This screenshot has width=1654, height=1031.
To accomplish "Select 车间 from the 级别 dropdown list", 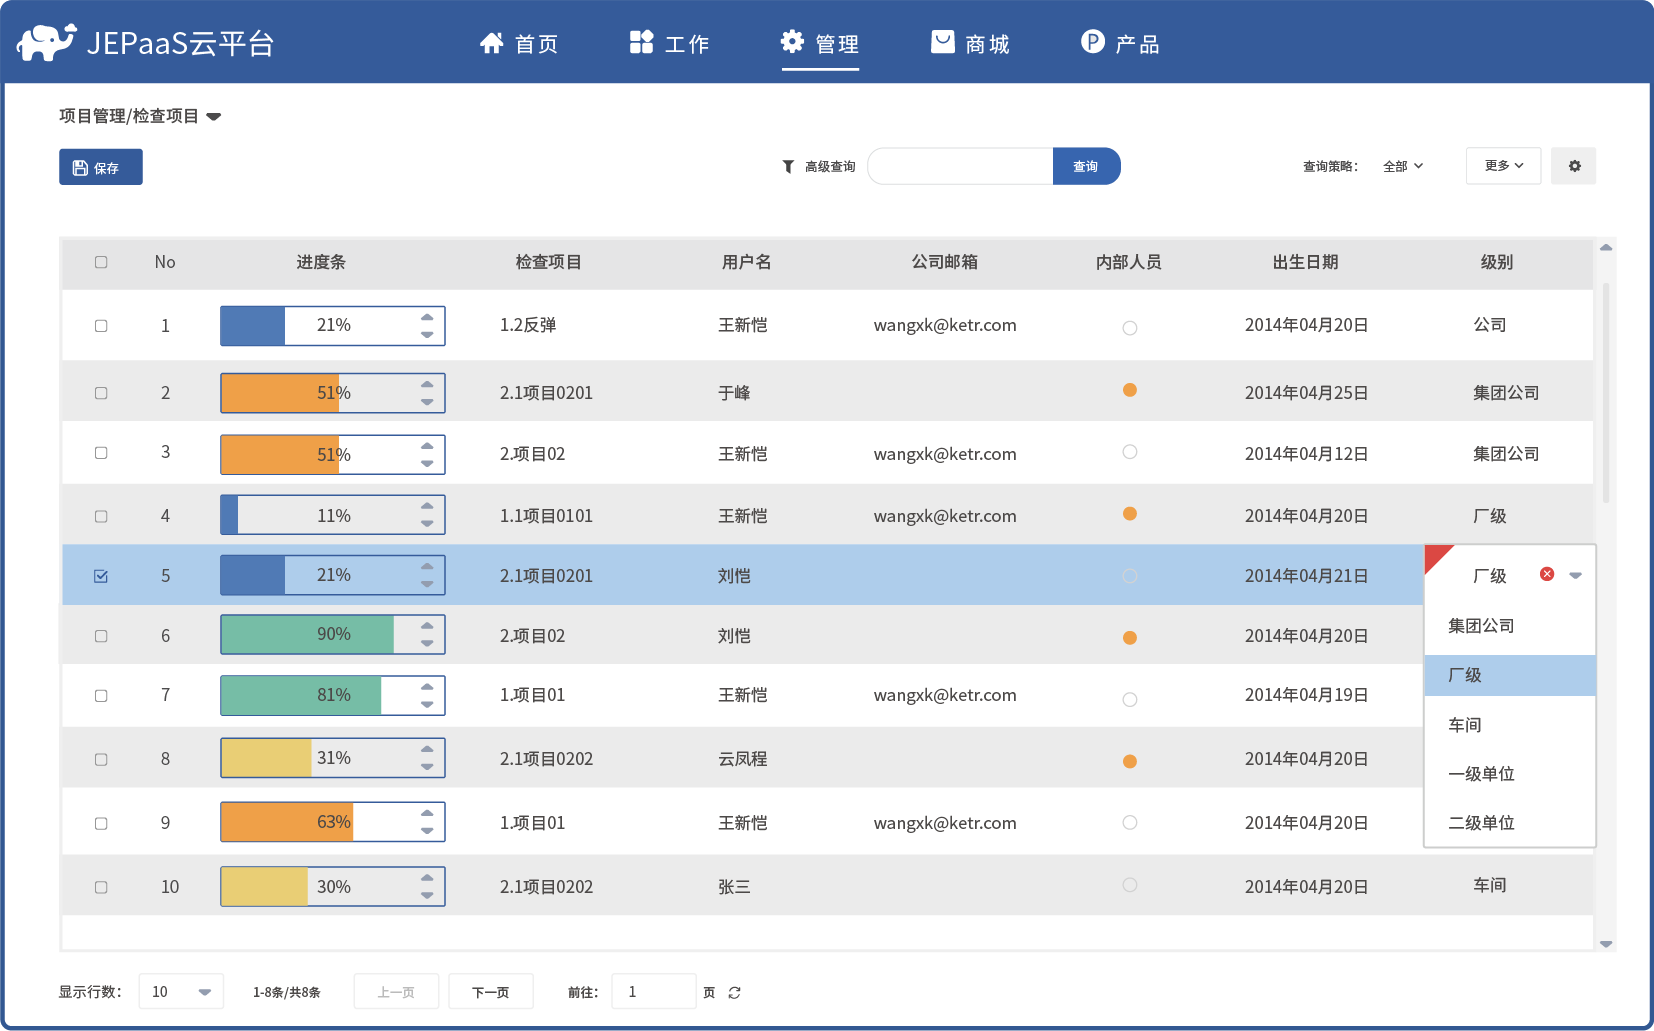I will [x=1465, y=725].
